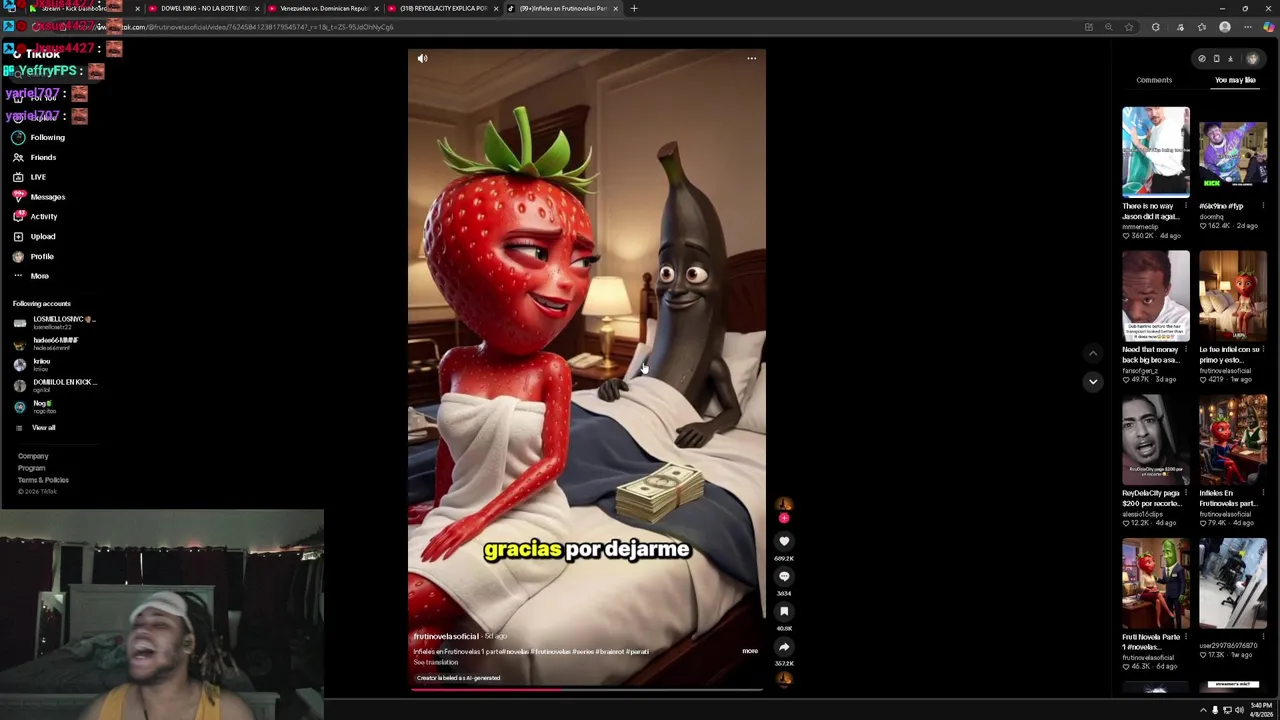Open options for the #6ix9ine recommended video
Image resolution: width=1280 pixels, height=720 pixels.
(1263, 206)
